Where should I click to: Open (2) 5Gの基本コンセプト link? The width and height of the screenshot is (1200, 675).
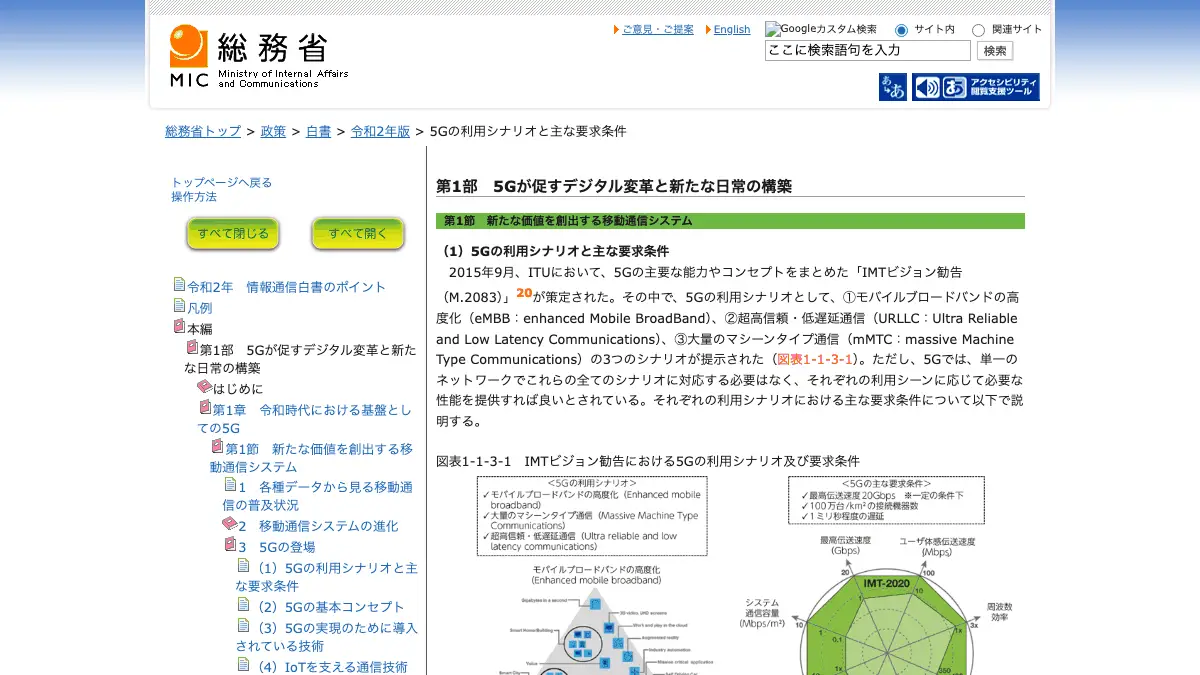pos(328,607)
